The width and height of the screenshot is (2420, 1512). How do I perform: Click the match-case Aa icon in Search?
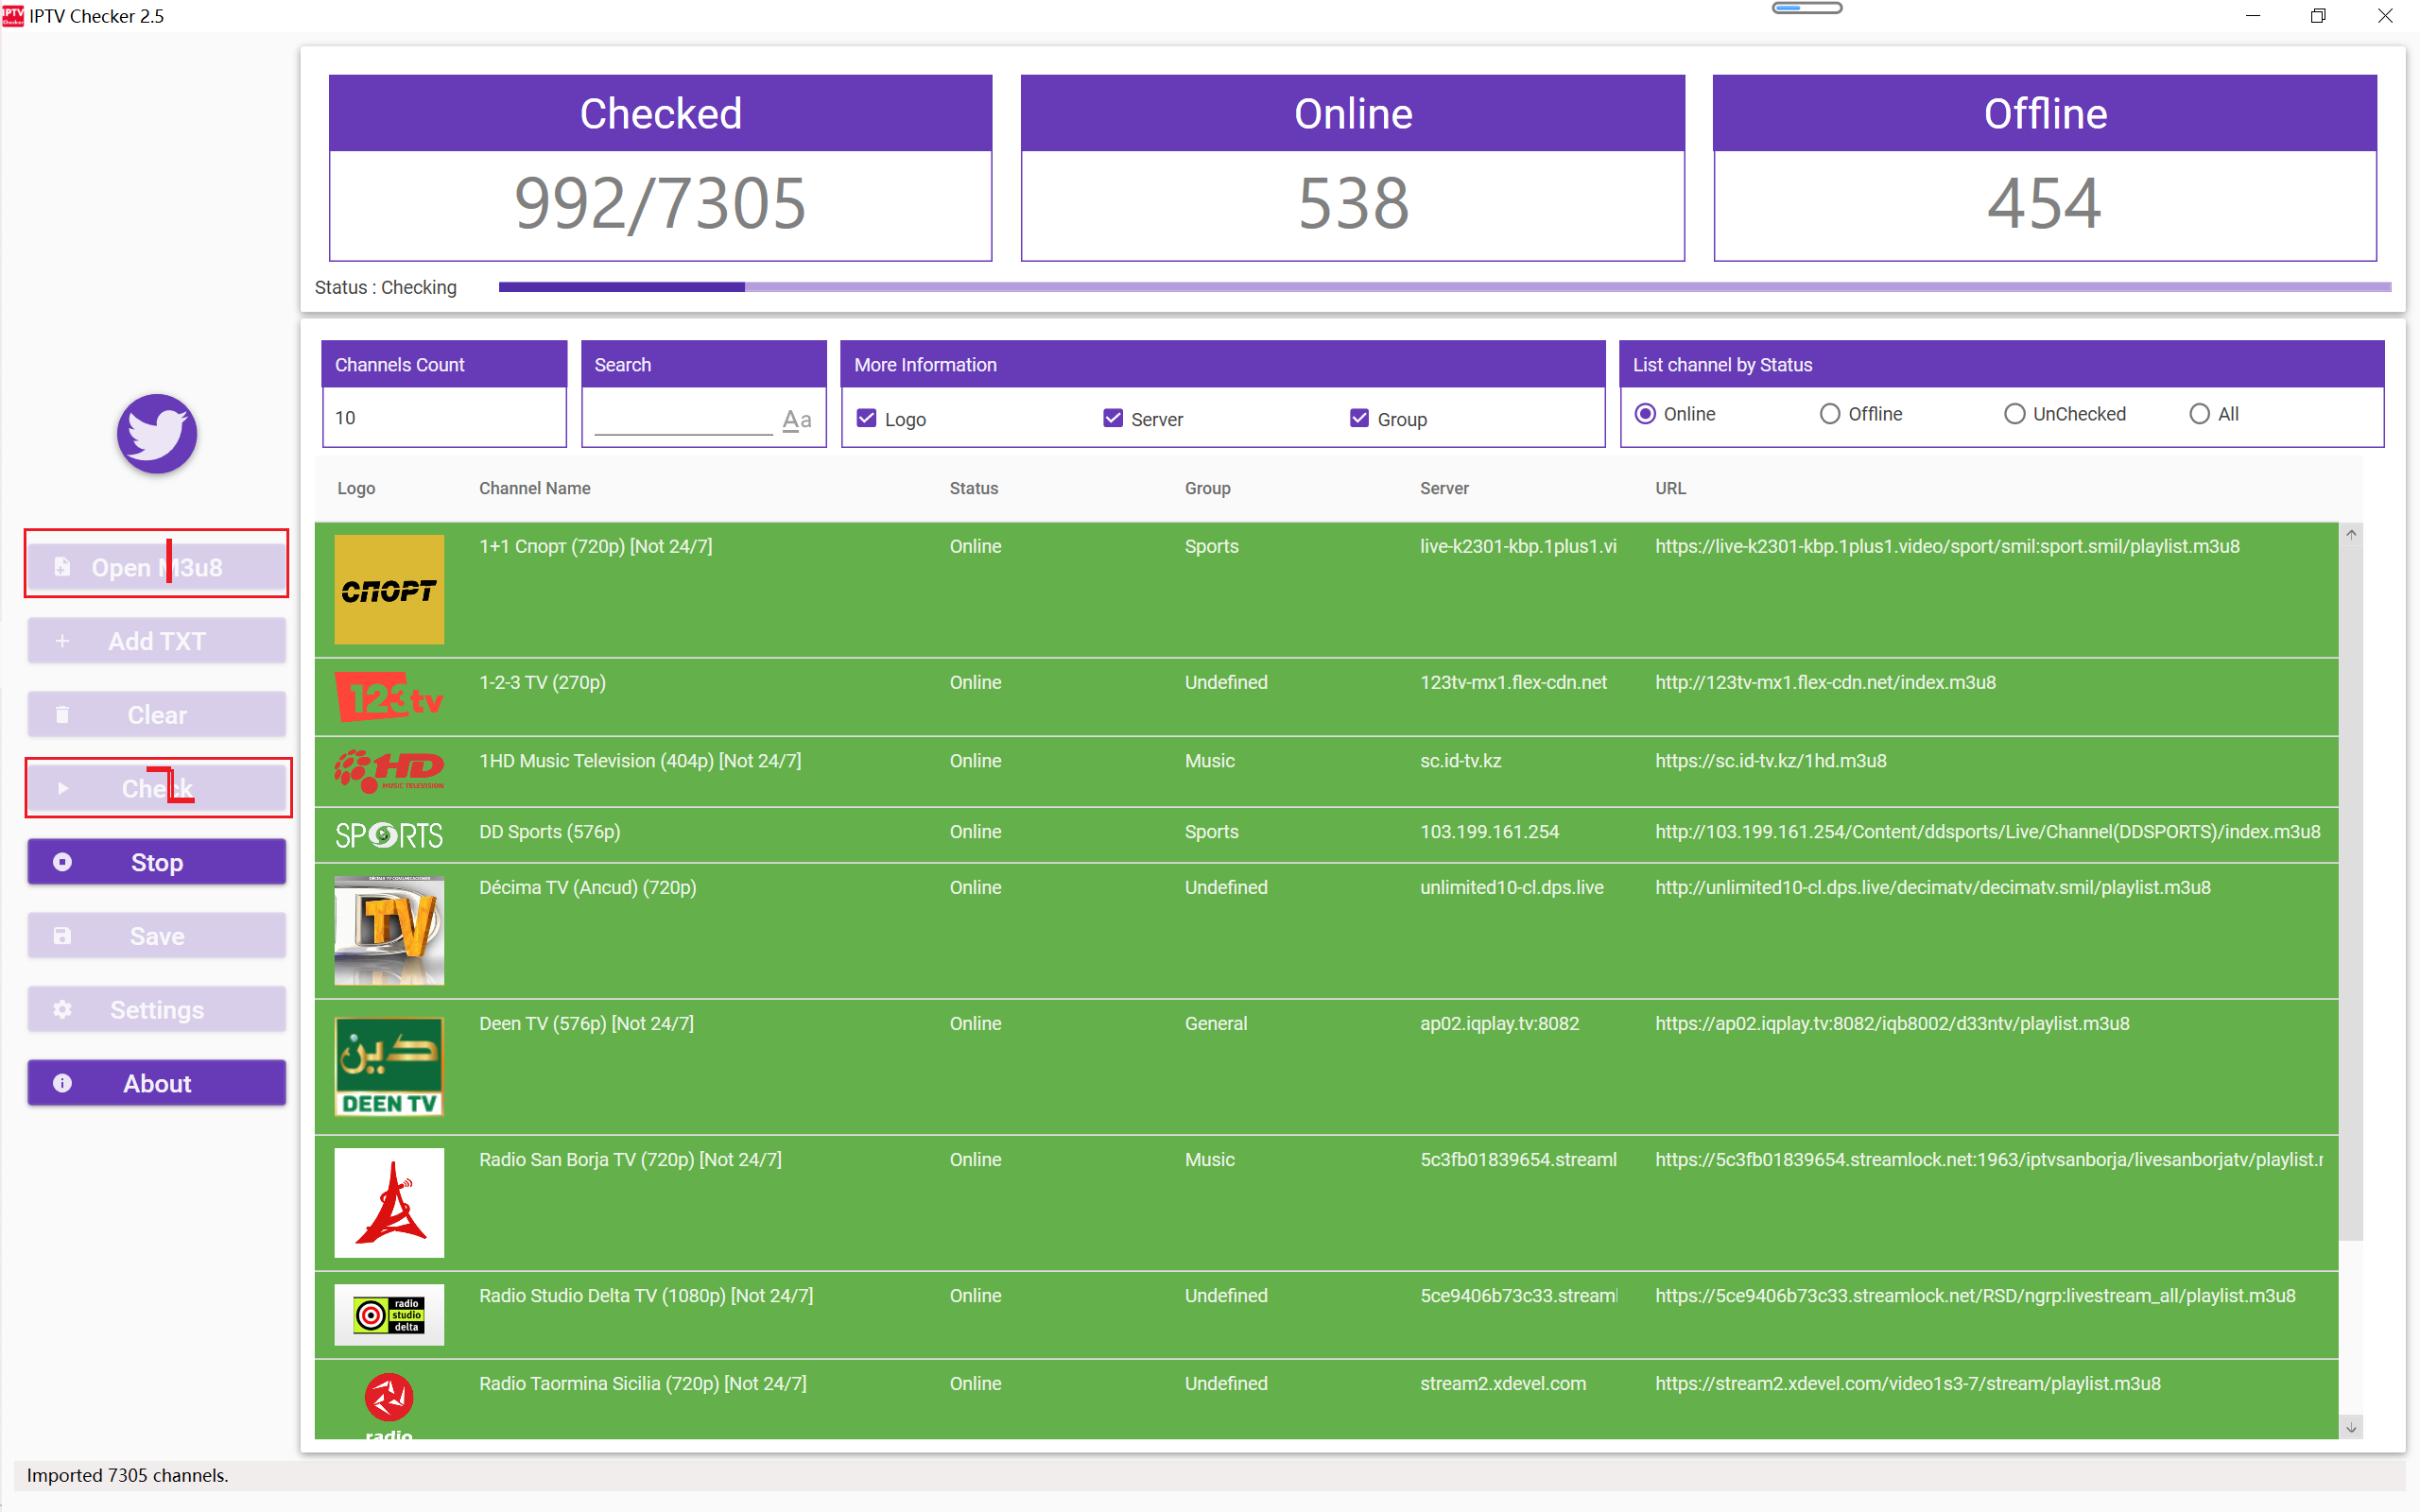click(x=796, y=420)
